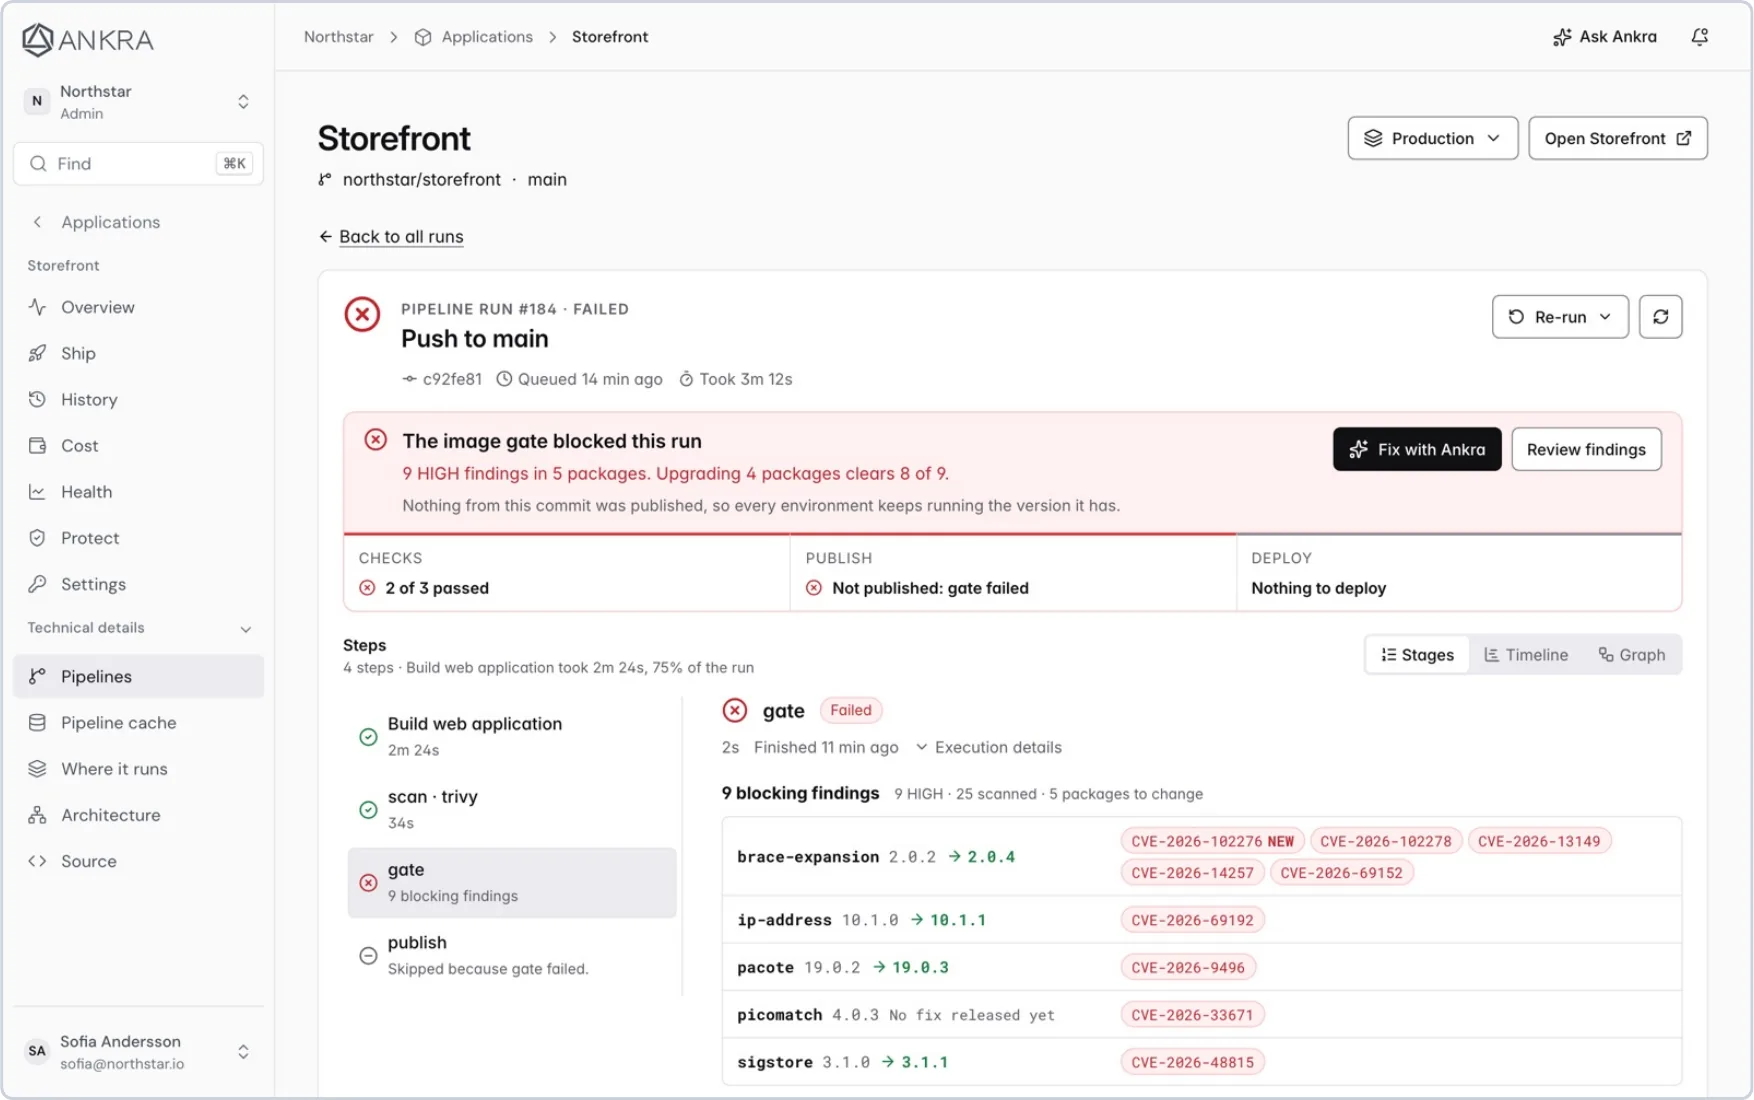Viewport: 1754px width, 1100px height.
Task: Click the refresh icon button beside Re-run
Action: pos(1660,317)
